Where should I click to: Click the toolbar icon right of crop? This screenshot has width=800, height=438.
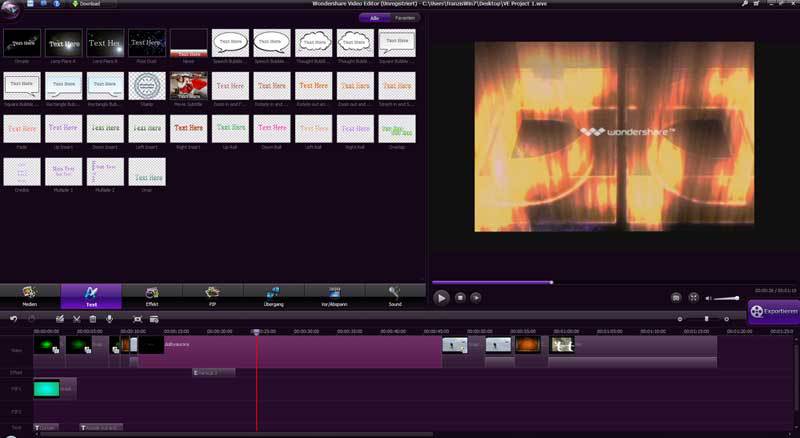pyautogui.click(x=154, y=319)
